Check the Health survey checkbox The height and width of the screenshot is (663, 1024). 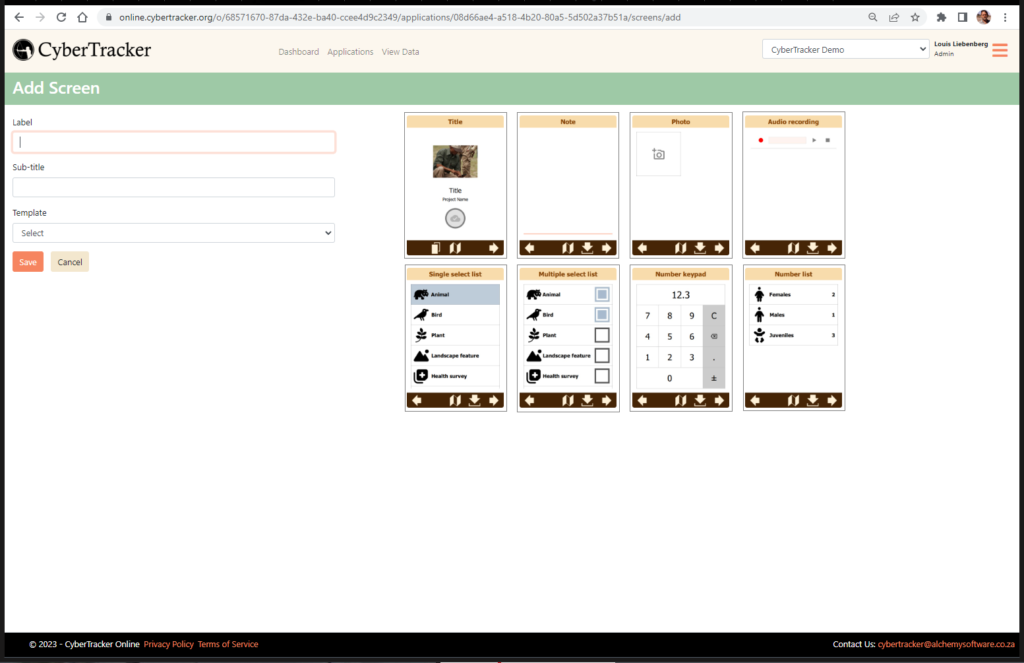click(602, 376)
